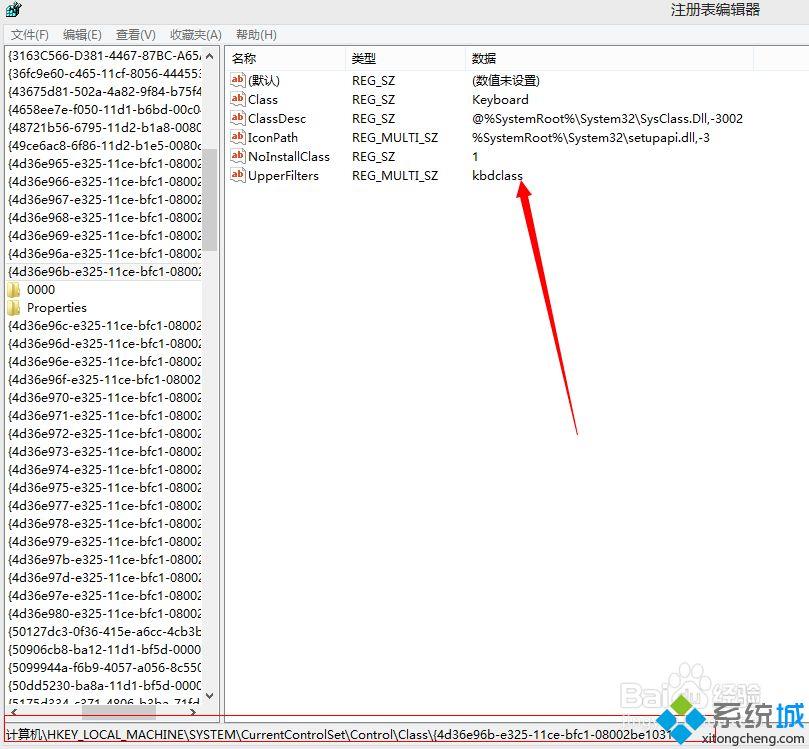809x749 pixels.
Task: Open the 0000 subkey
Action: pos(41,290)
